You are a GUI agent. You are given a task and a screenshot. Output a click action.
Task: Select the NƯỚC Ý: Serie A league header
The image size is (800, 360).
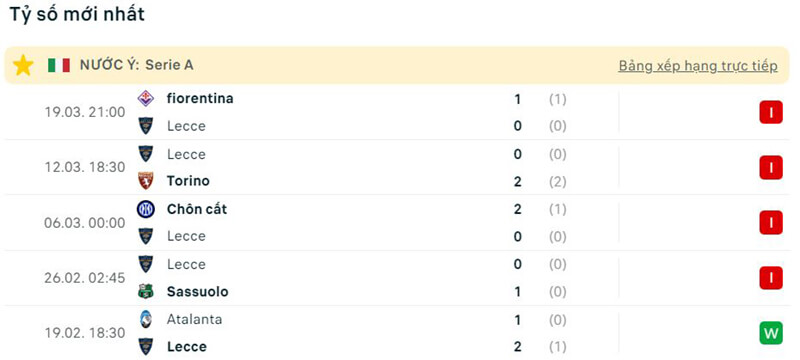click(137, 65)
